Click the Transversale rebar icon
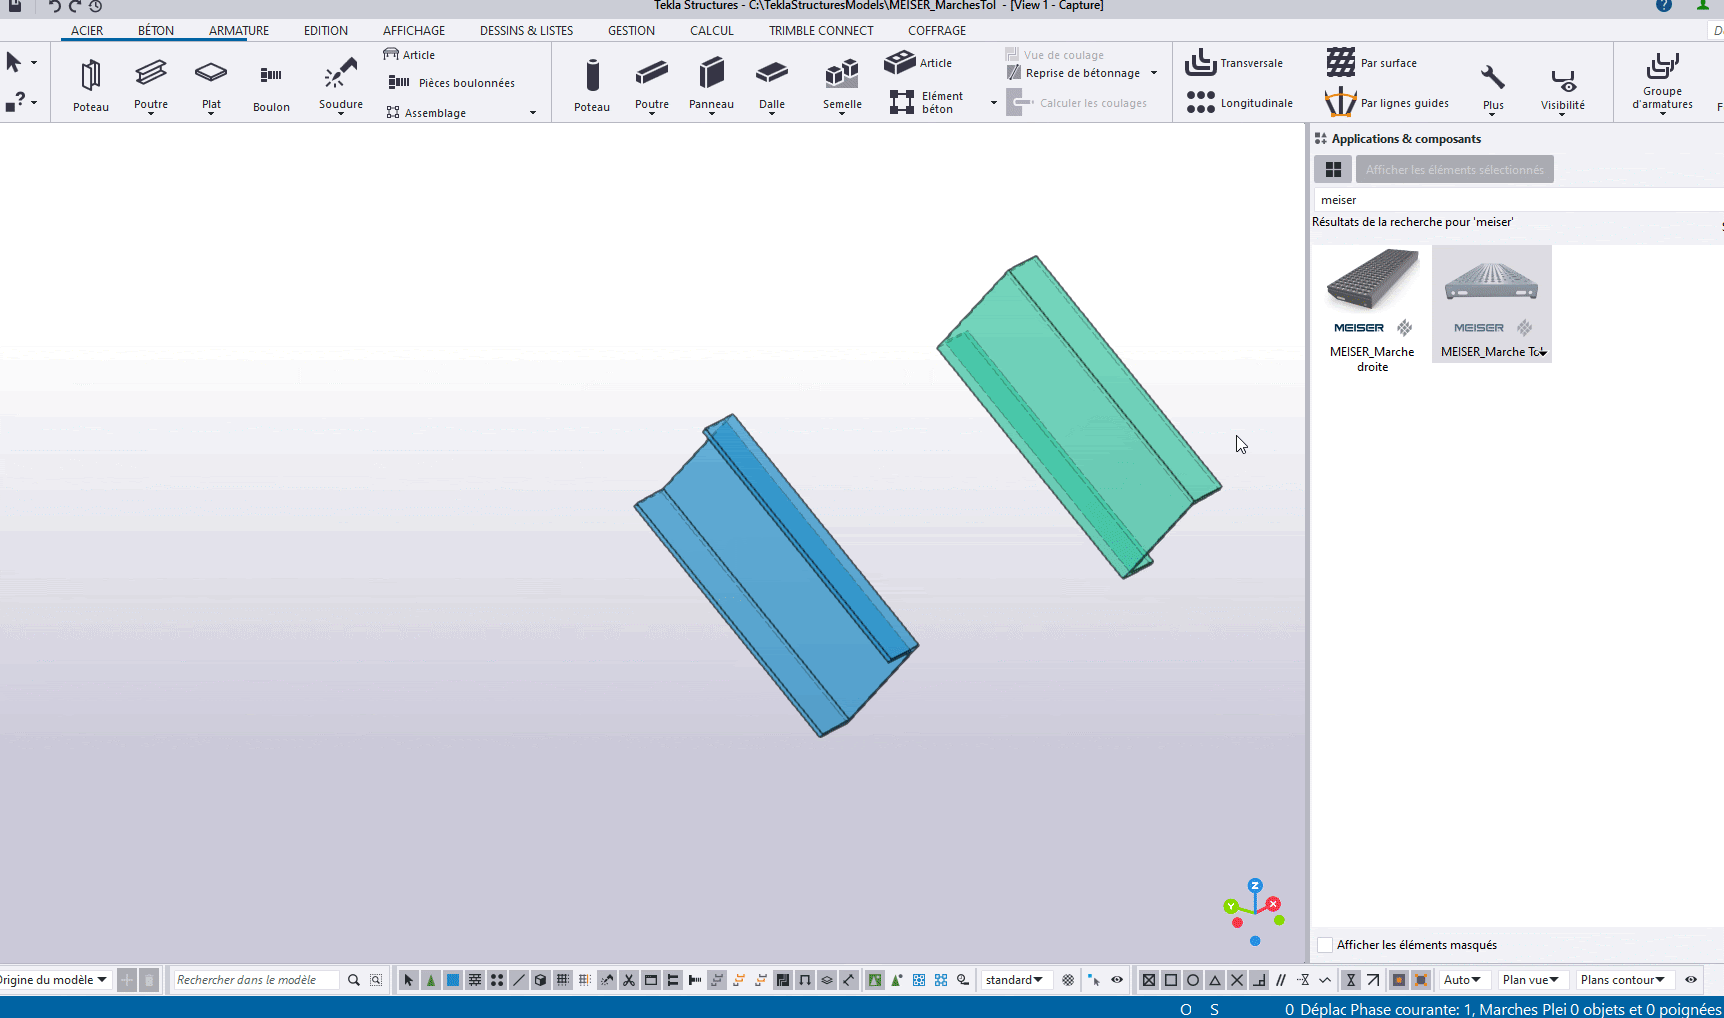 (1200, 63)
